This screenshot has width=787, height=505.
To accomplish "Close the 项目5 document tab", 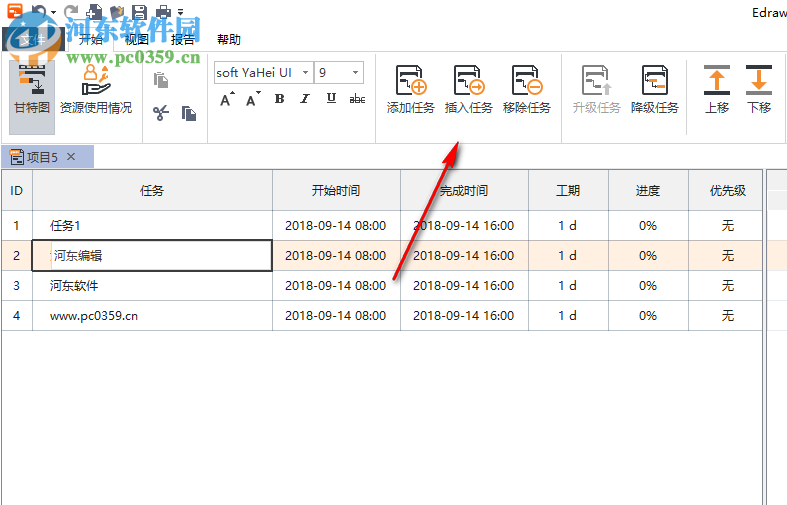I will 71,157.
